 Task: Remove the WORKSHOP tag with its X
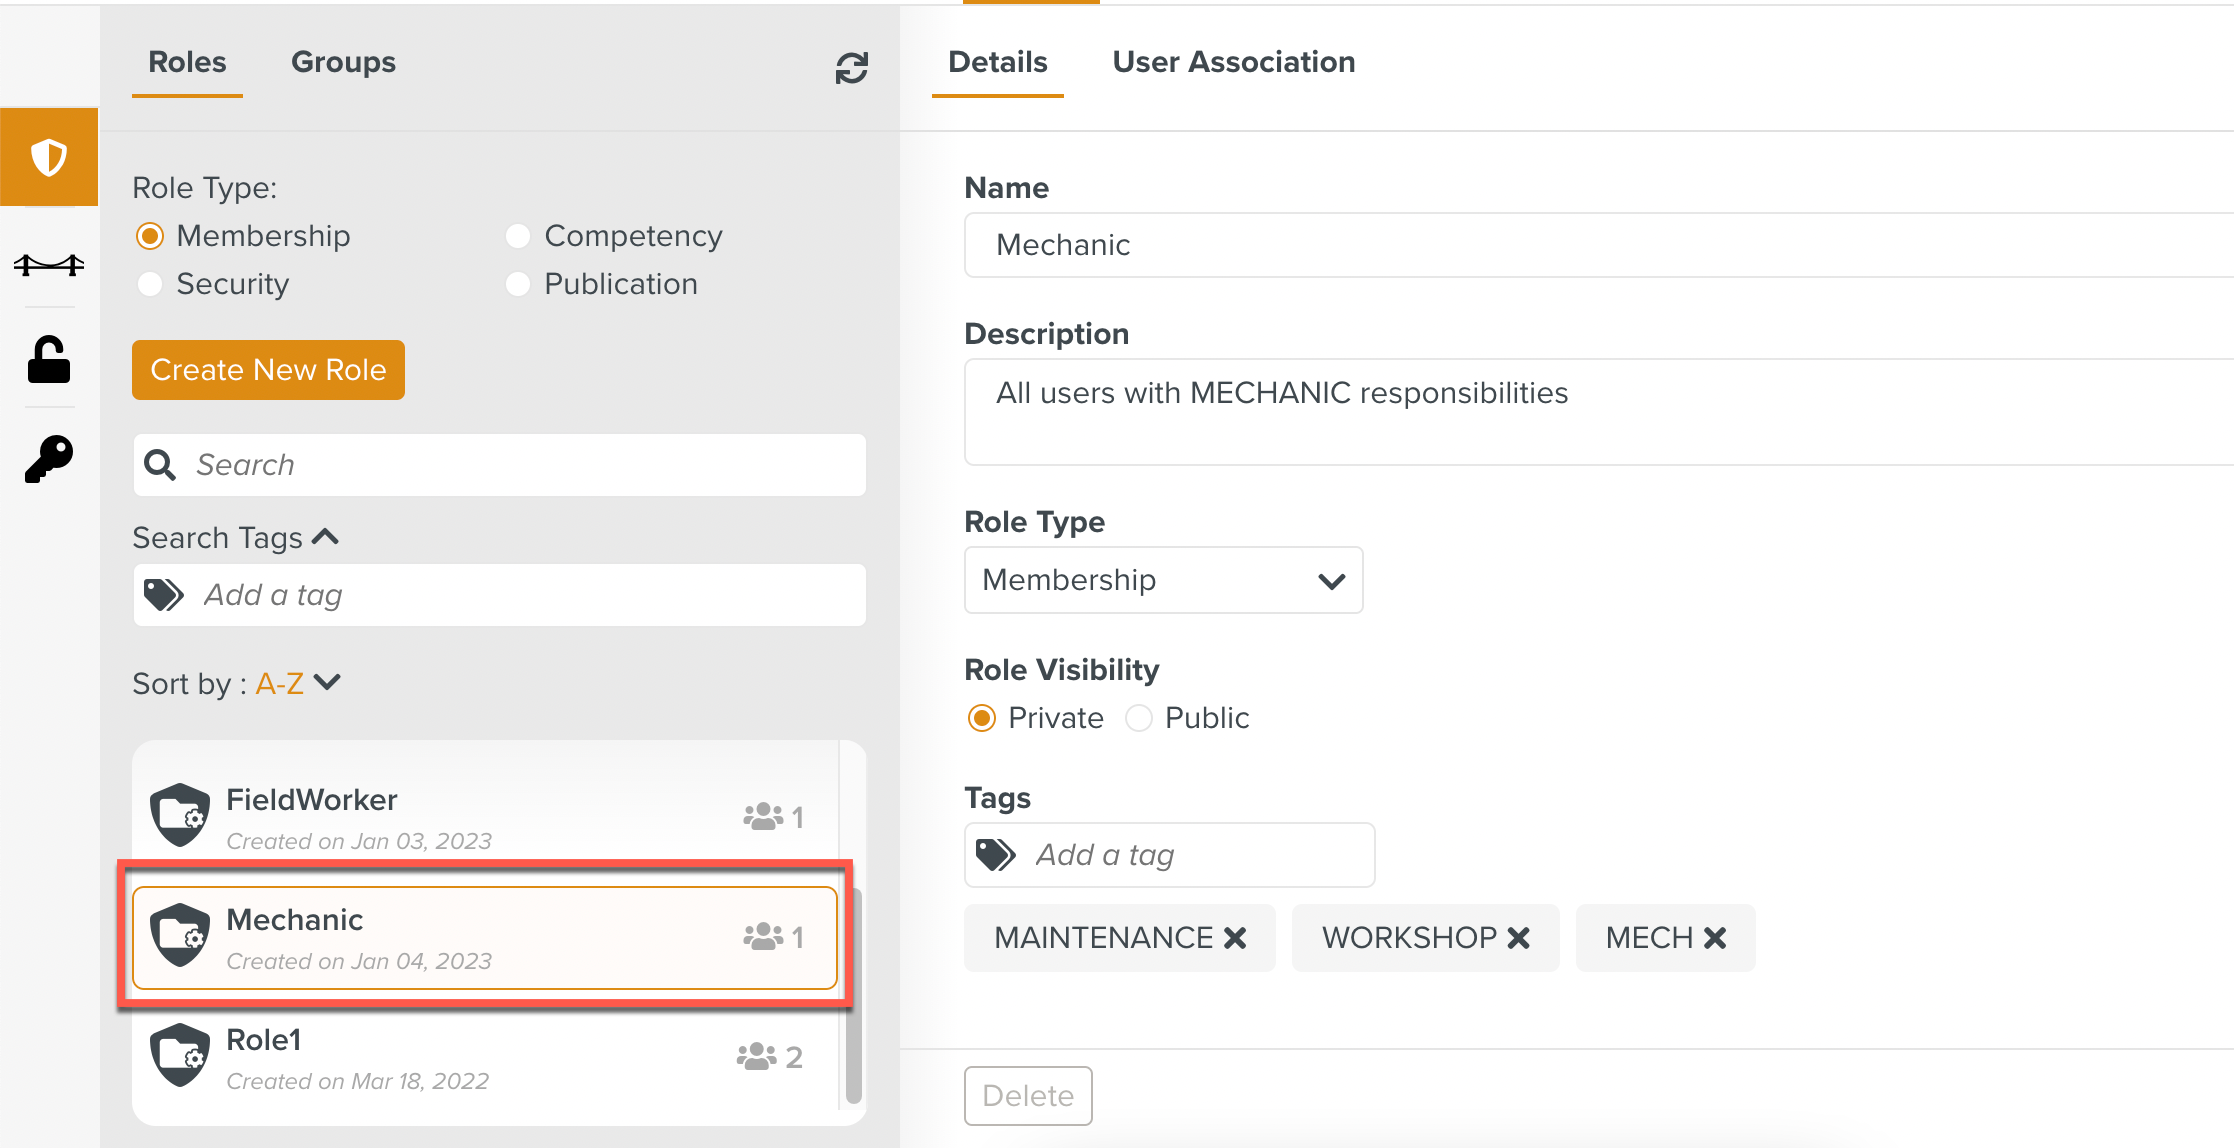[x=1518, y=938]
